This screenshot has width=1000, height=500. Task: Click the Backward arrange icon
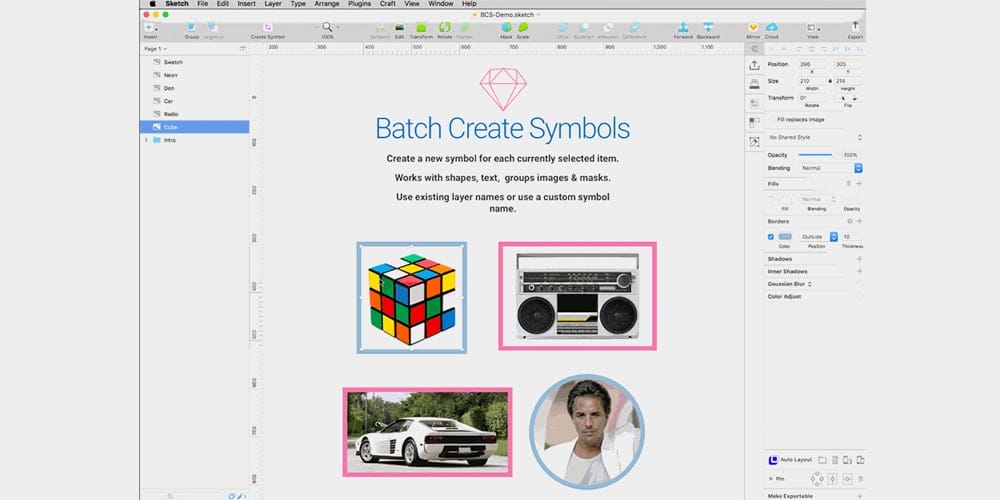(x=708, y=27)
